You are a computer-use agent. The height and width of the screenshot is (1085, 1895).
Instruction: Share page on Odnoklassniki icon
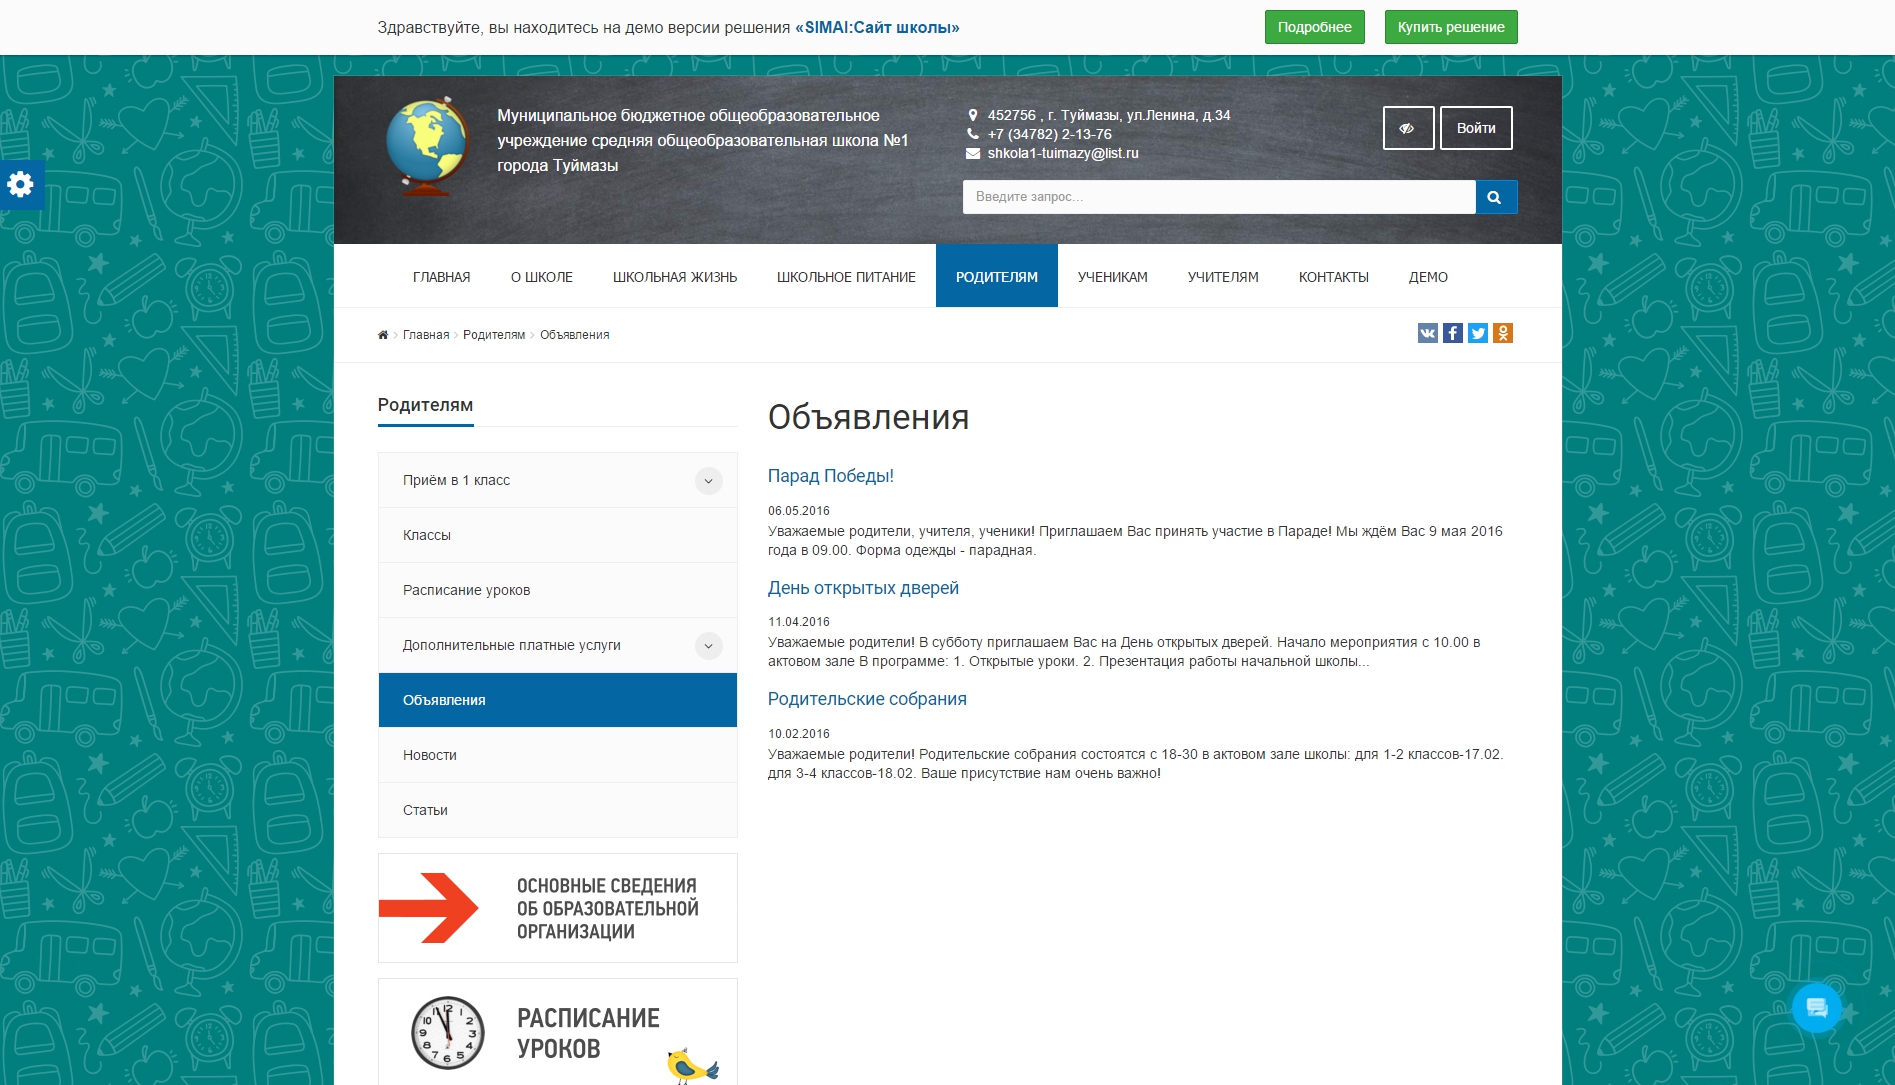(1503, 333)
